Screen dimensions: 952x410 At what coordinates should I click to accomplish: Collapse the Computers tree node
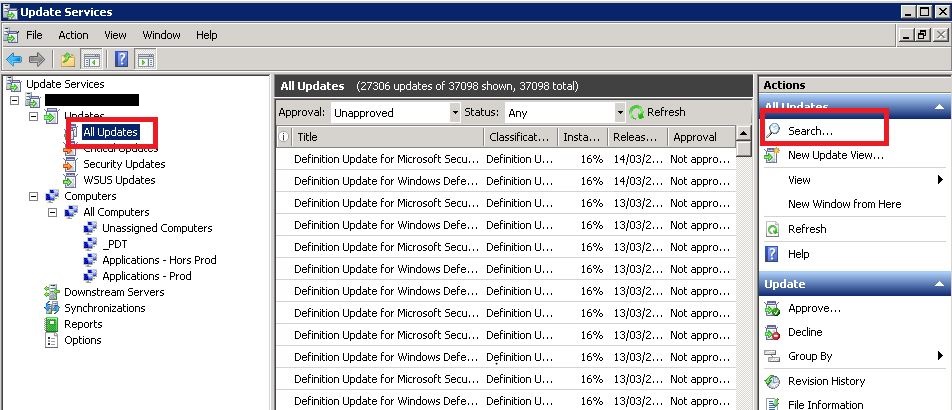coord(33,196)
